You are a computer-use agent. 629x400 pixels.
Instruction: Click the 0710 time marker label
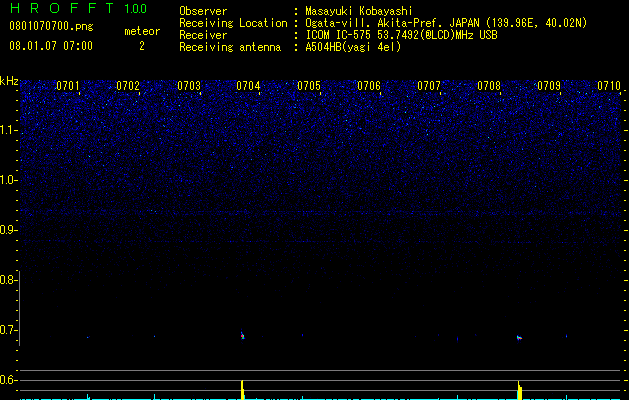pyautogui.click(x=609, y=86)
